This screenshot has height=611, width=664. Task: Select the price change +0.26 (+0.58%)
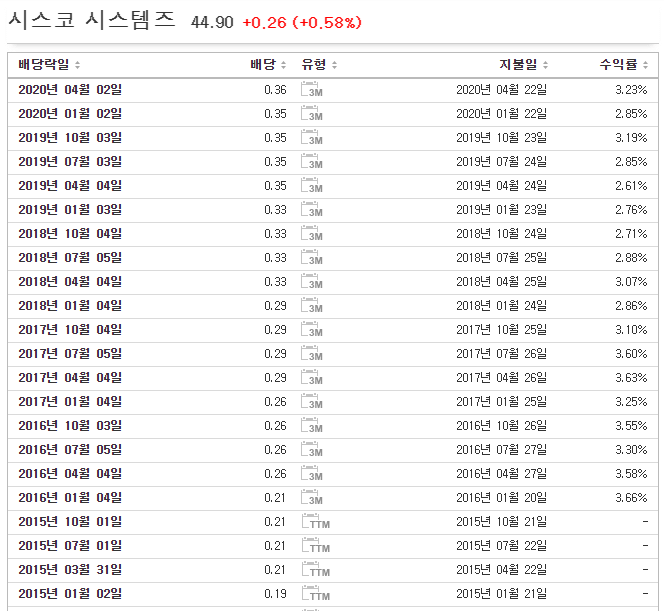click(302, 22)
